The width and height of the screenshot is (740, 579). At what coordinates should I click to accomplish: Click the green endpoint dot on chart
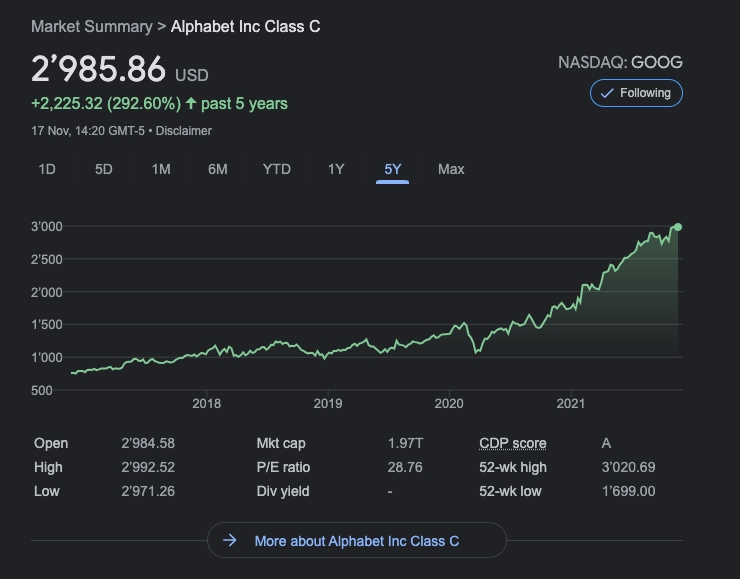[x=678, y=227]
